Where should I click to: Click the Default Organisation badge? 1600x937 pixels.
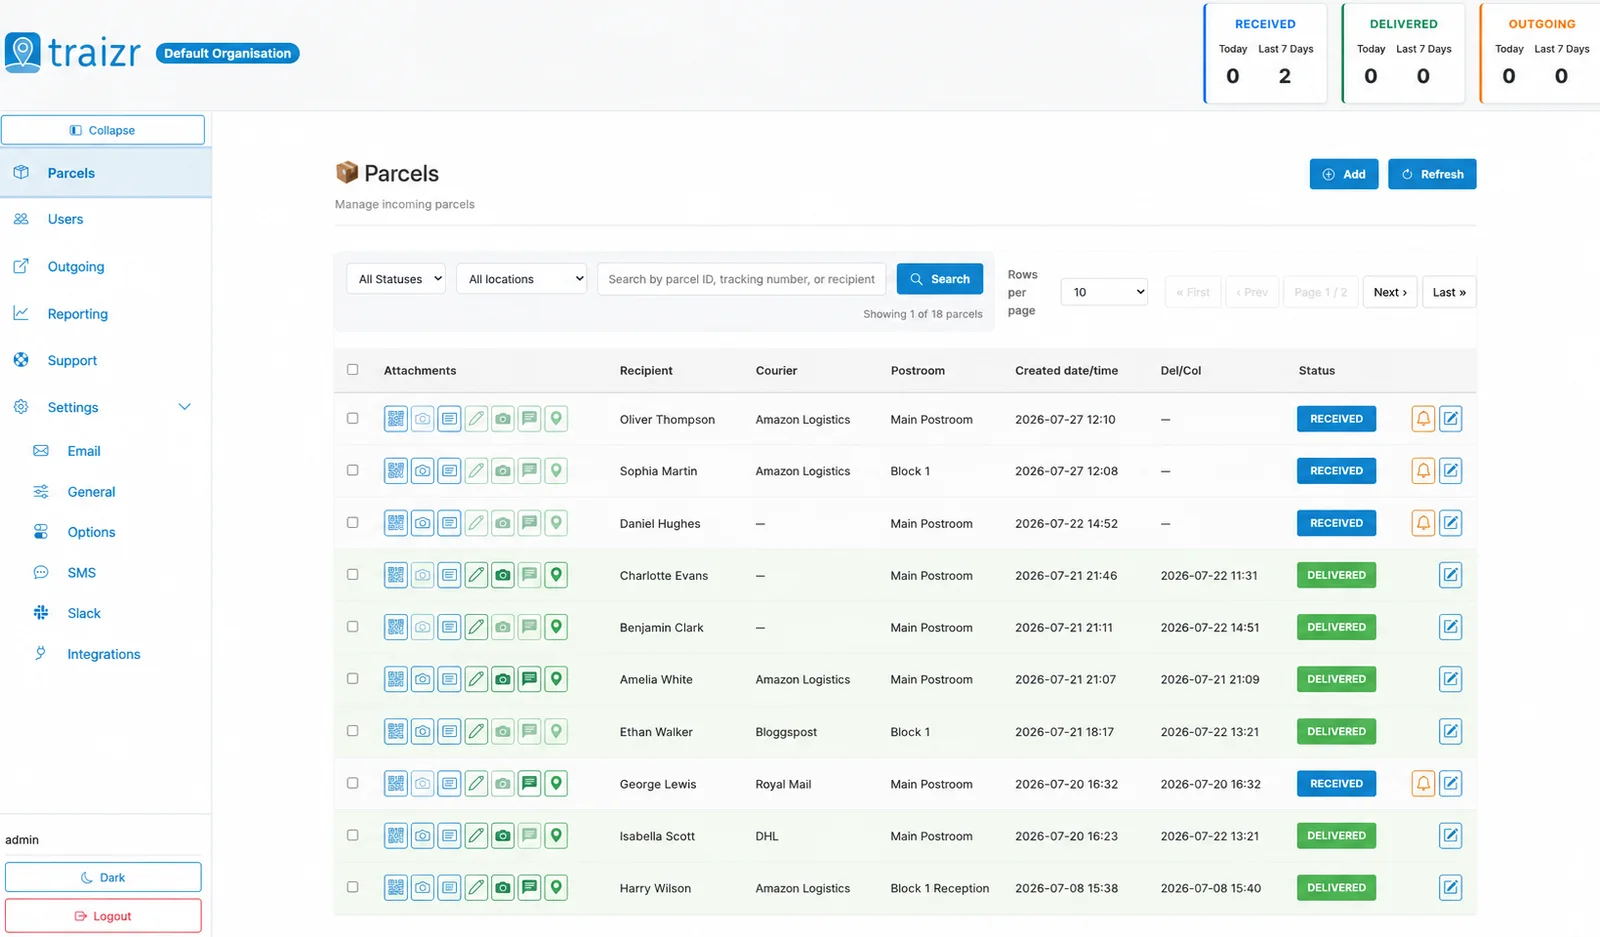[x=228, y=53]
